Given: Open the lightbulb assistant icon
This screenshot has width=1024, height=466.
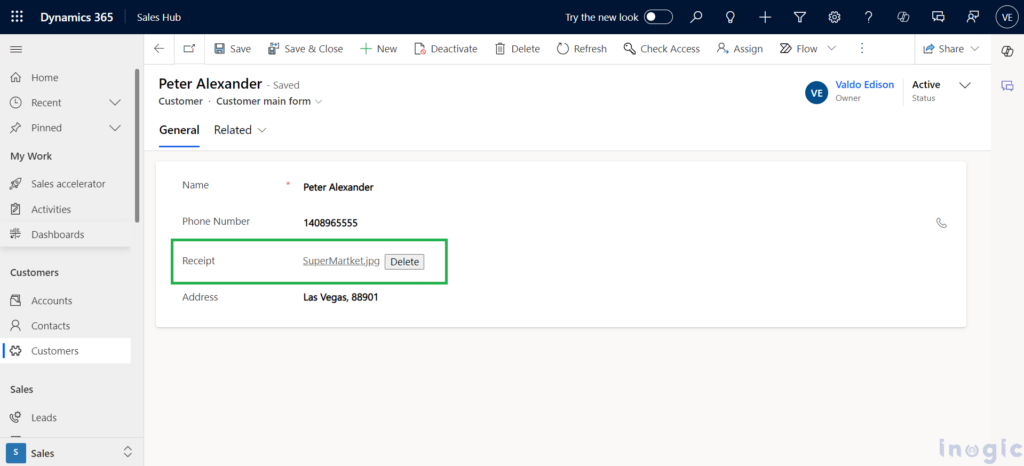Looking at the screenshot, I should [731, 17].
